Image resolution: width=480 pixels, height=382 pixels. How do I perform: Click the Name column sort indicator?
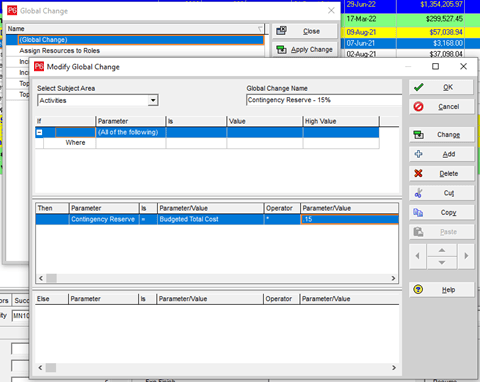(260, 29)
